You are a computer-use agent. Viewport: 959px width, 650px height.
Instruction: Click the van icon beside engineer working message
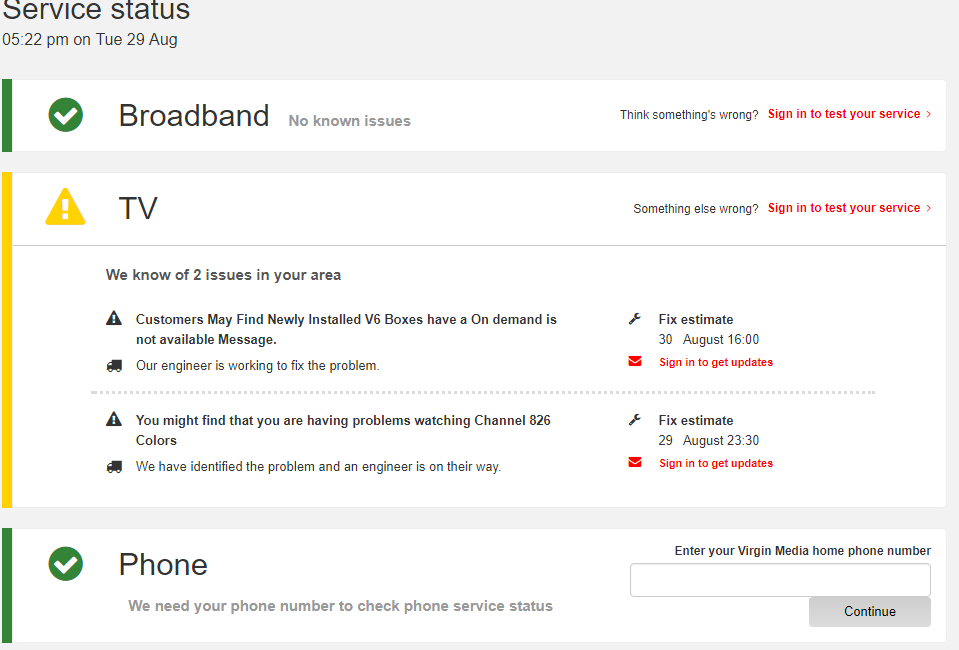114,366
